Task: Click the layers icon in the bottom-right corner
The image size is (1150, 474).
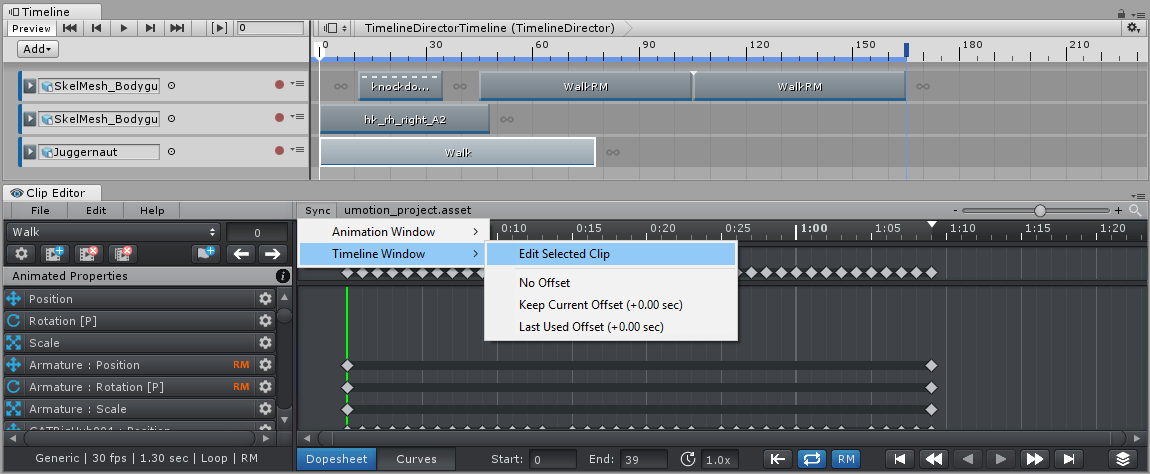Action: click(1123, 459)
